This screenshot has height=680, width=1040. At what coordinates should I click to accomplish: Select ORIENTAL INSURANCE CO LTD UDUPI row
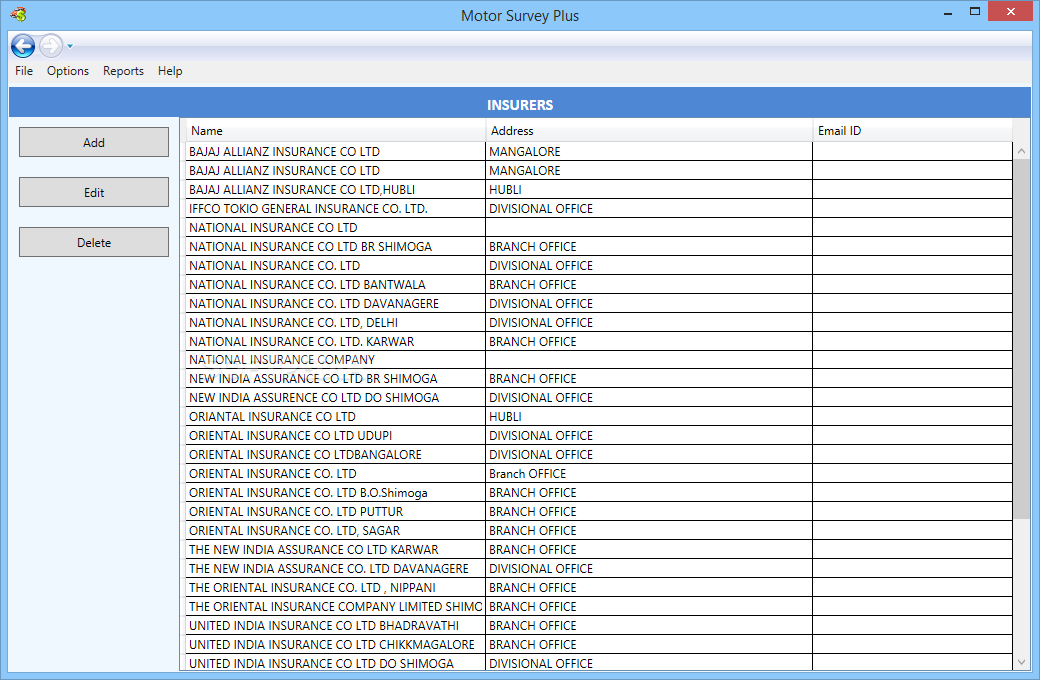click(599, 436)
